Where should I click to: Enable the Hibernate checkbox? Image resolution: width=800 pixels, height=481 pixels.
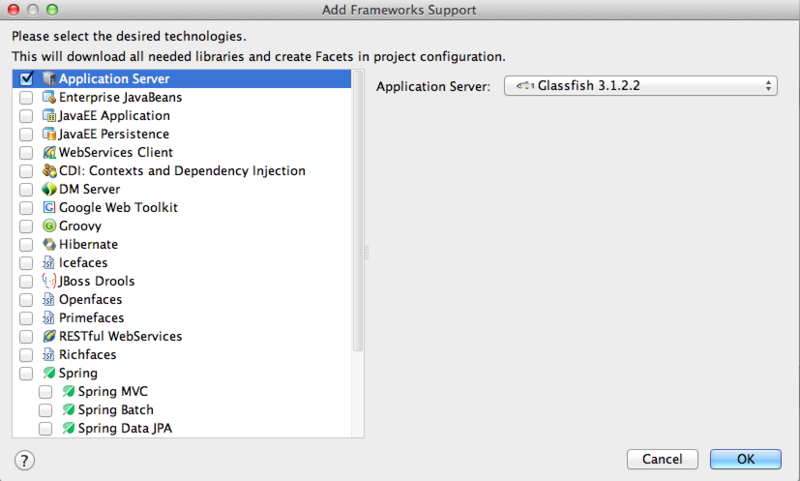(26, 244)
